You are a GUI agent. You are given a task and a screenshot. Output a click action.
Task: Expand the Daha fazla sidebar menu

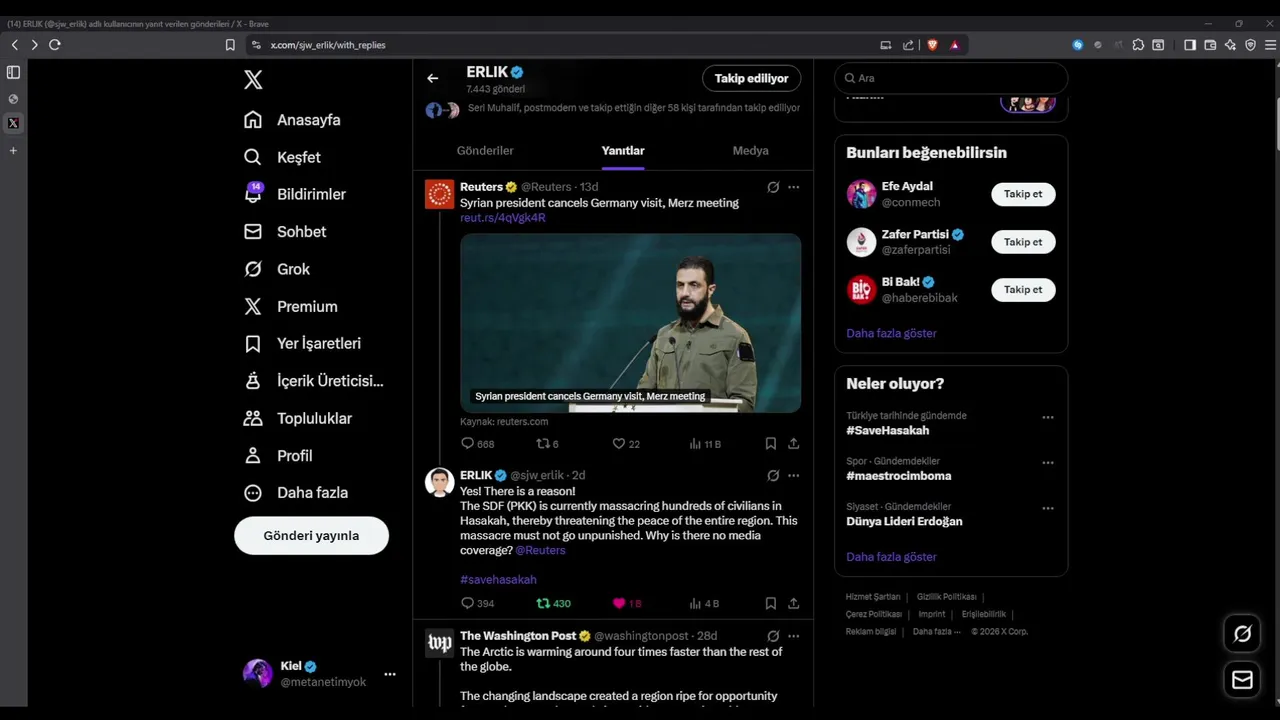pos(296,493)
